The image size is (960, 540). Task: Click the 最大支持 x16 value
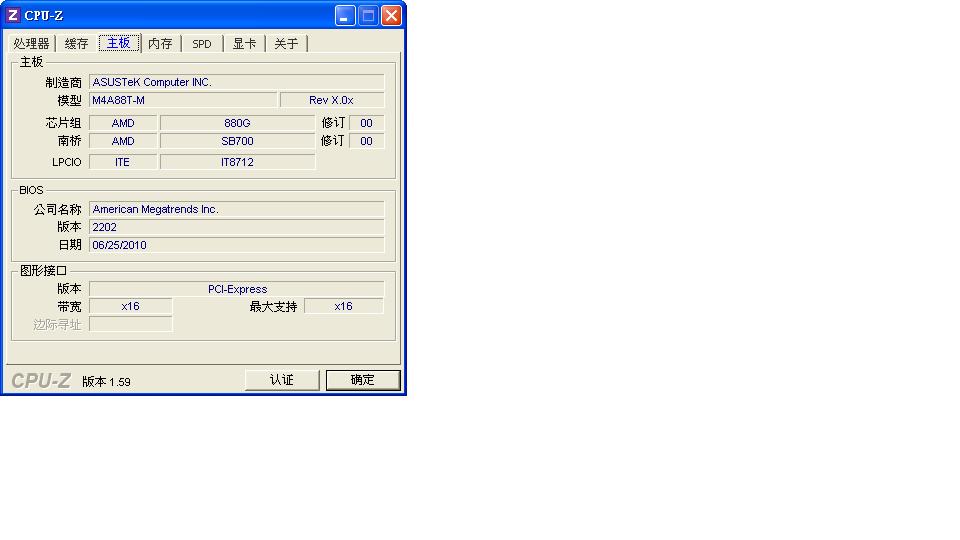coord(344,306)
